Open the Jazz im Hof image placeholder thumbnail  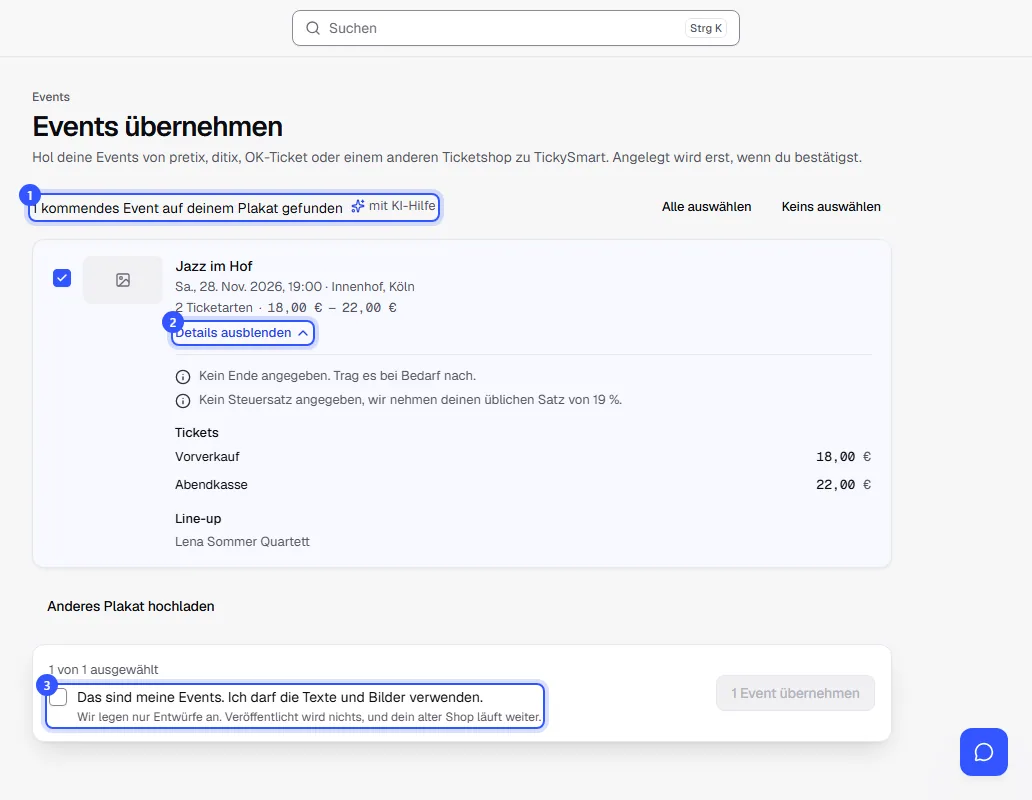tap(122, 280)
